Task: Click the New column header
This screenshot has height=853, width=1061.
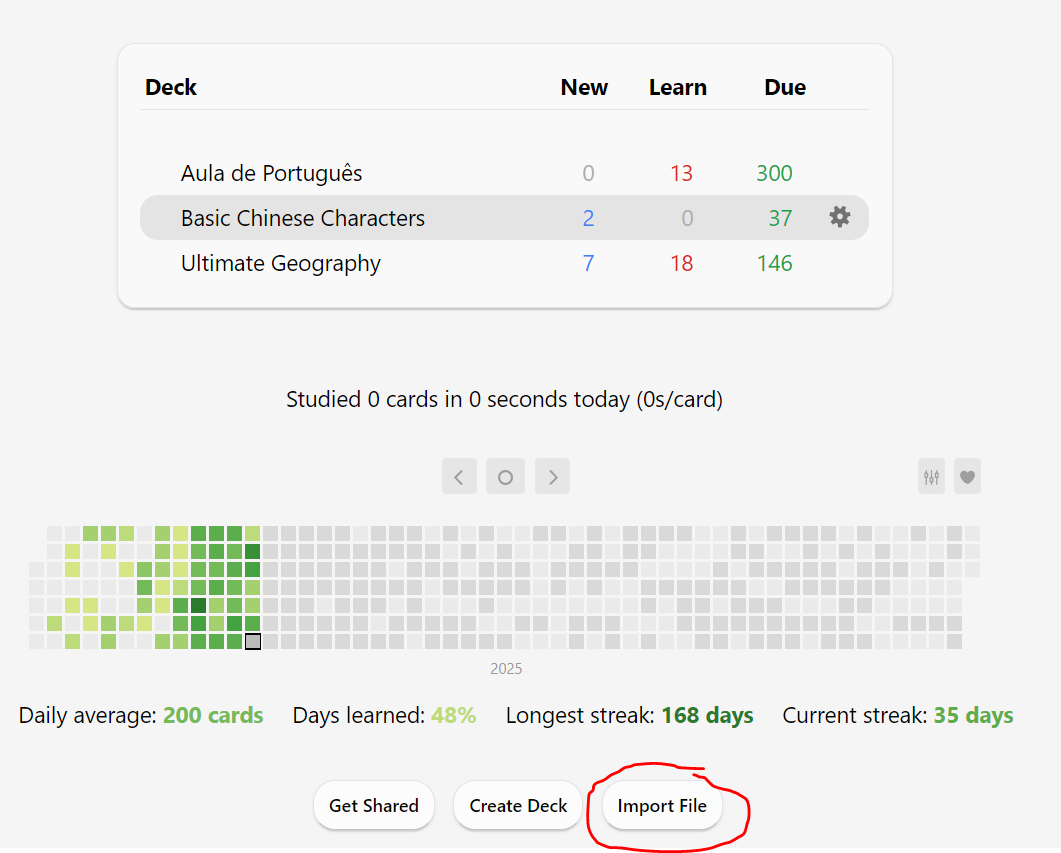Action: pos(584,87)
